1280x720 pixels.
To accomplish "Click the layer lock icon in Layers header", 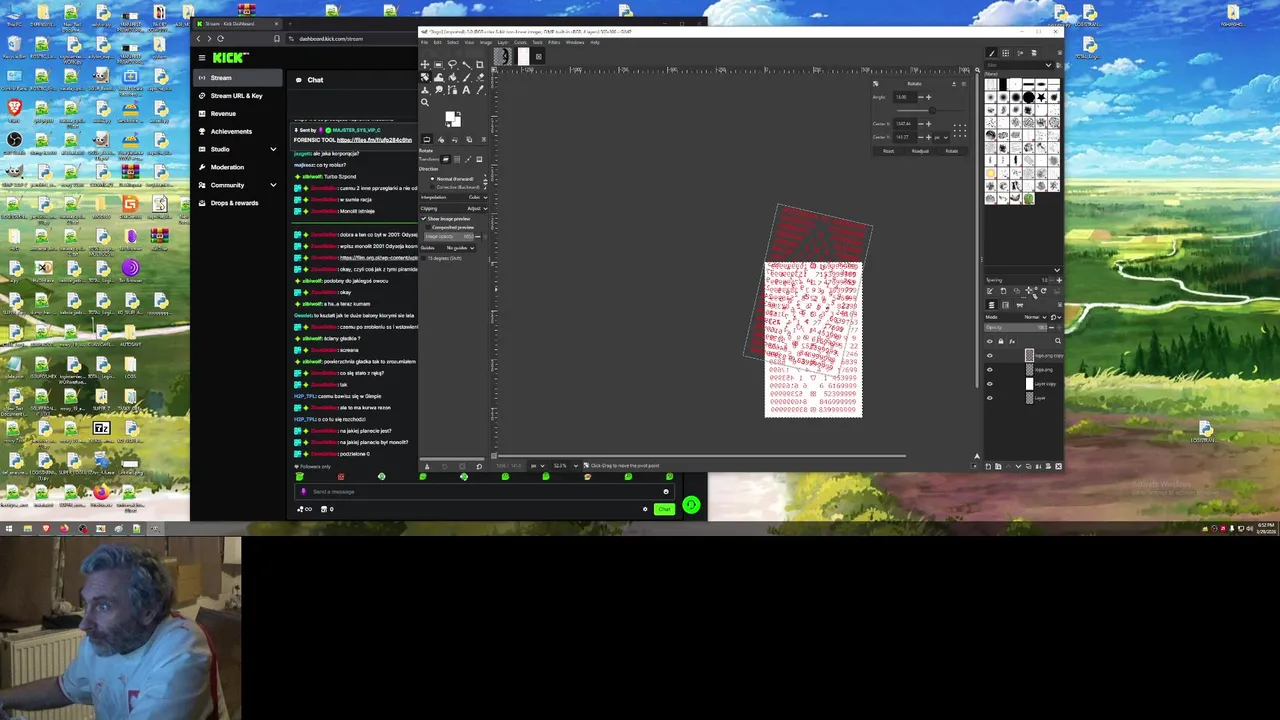I will click(1001, 341).
